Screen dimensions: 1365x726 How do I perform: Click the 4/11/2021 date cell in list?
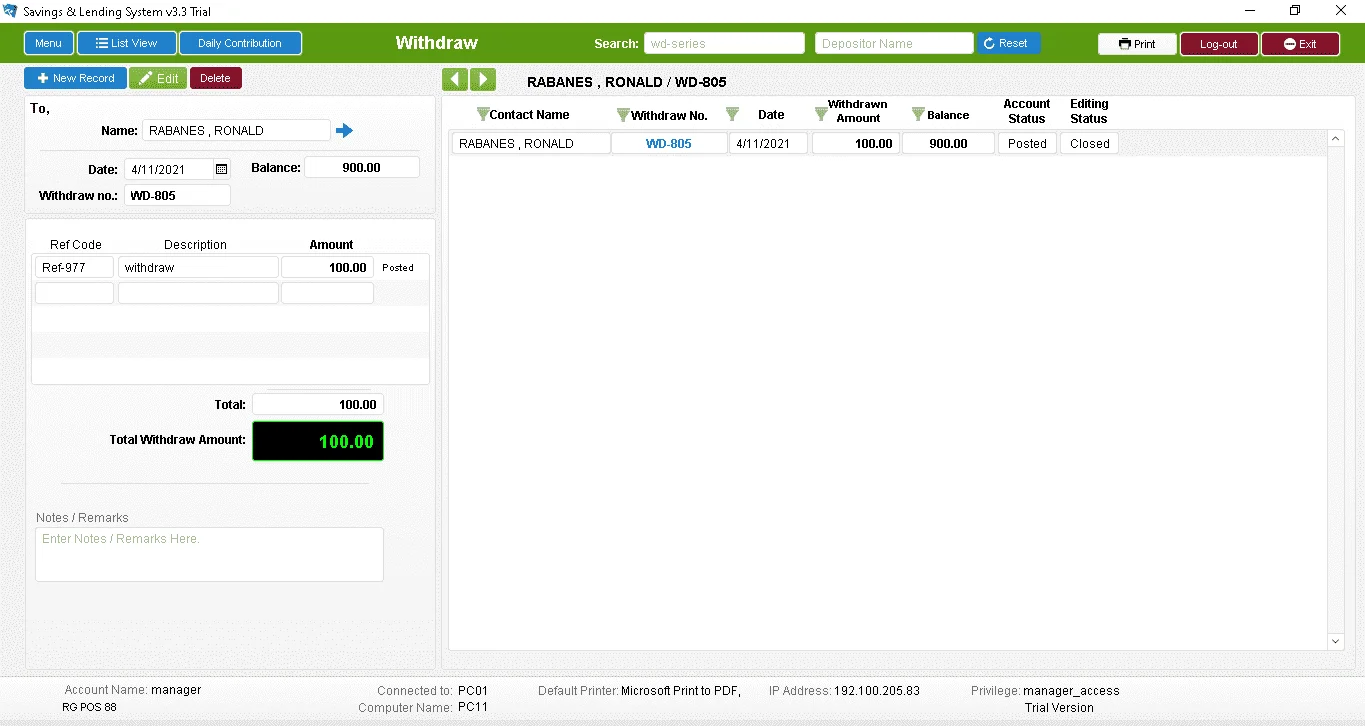tap(768, 143)
